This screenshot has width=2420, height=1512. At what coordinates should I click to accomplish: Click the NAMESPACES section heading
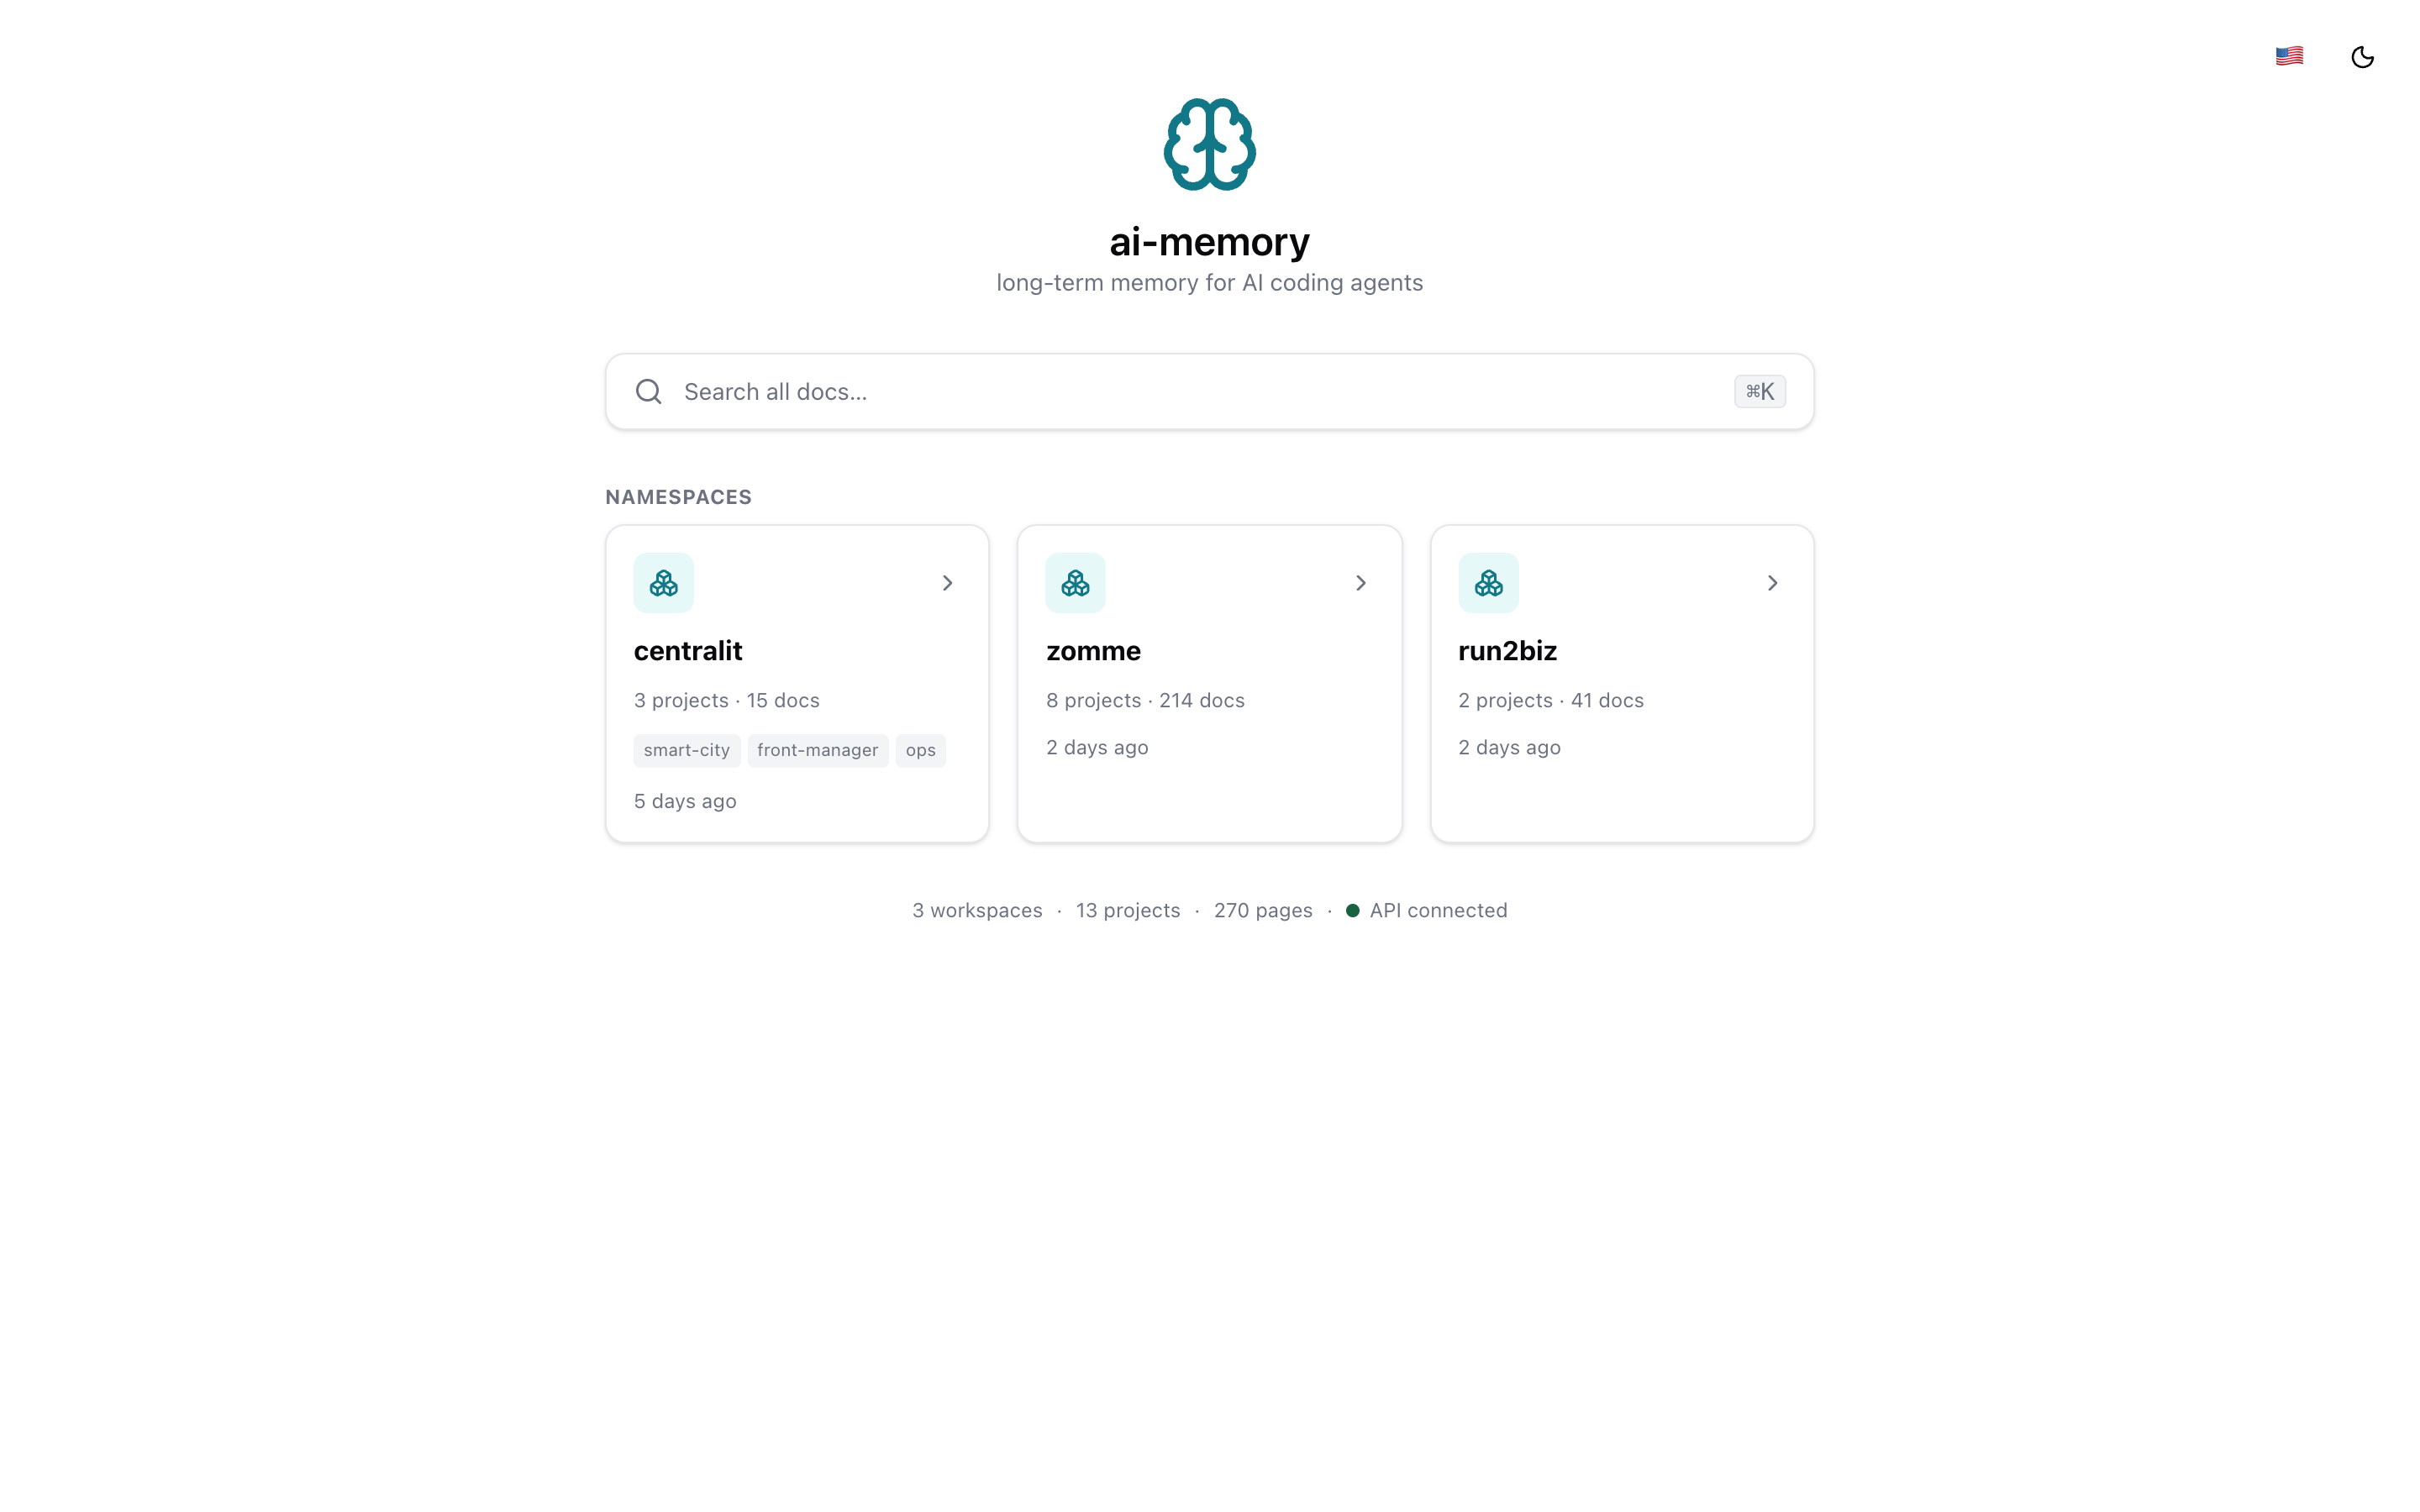(x=678, y=497)
